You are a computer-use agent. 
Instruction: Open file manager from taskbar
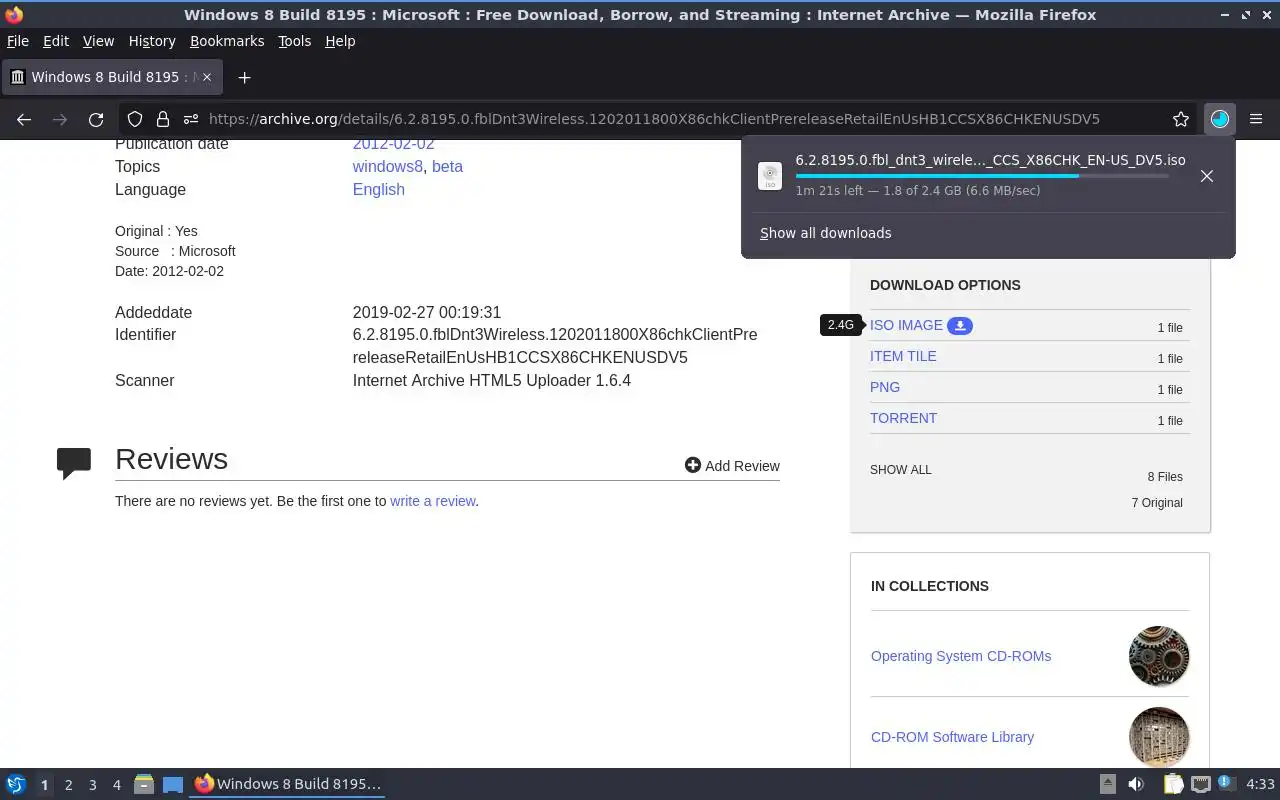pos(144,785)
